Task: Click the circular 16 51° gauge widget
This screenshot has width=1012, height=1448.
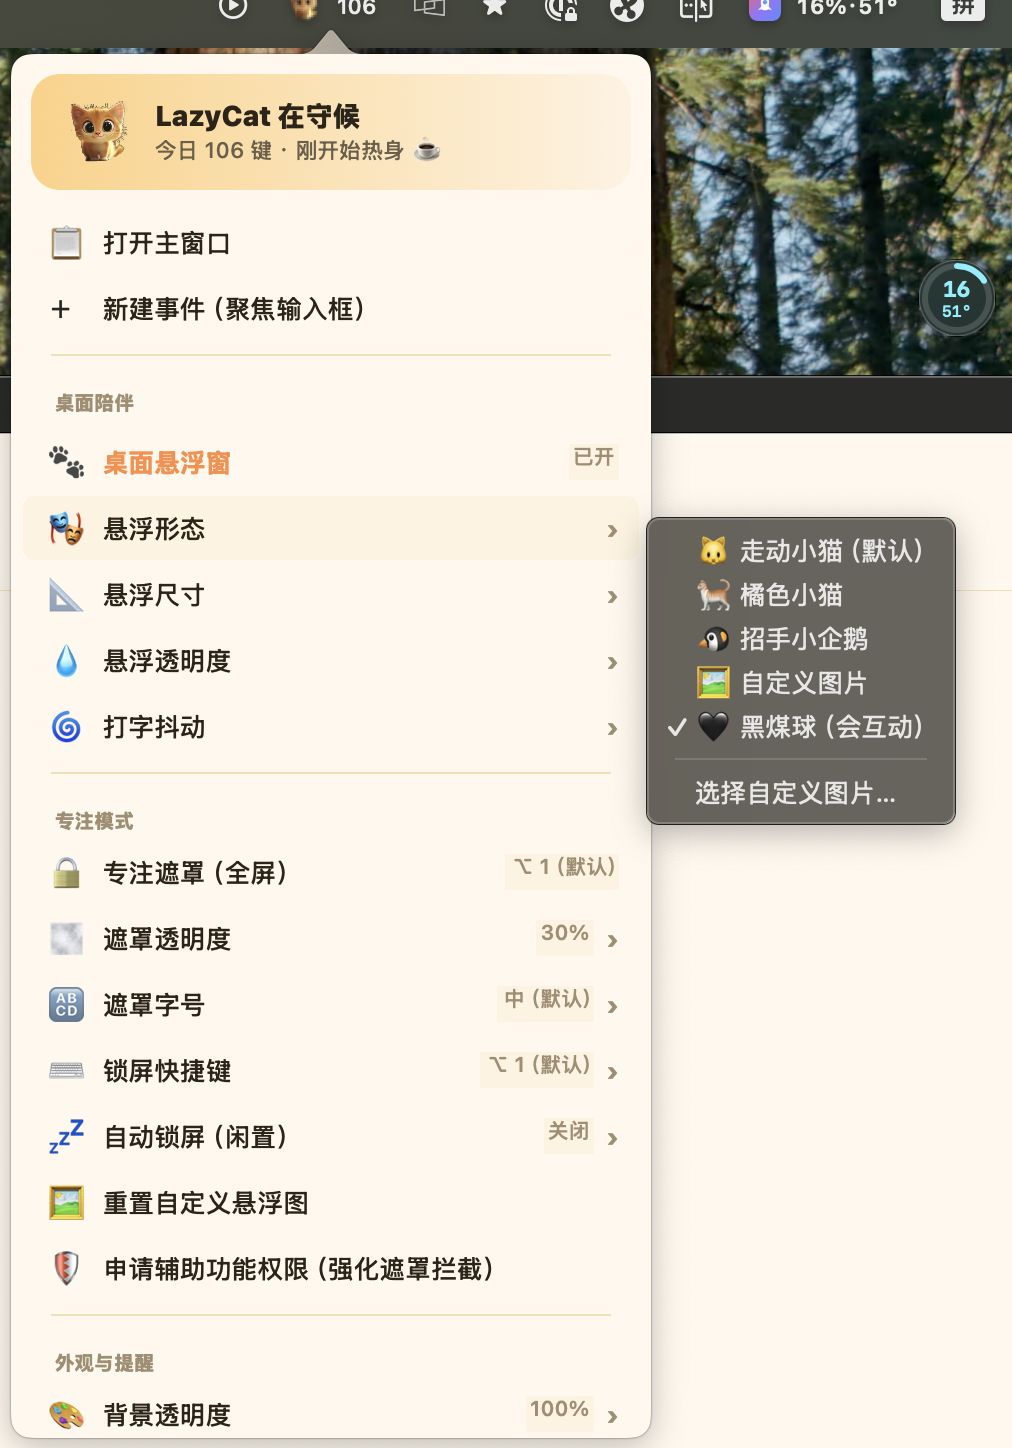Action: tap(956, 298)
